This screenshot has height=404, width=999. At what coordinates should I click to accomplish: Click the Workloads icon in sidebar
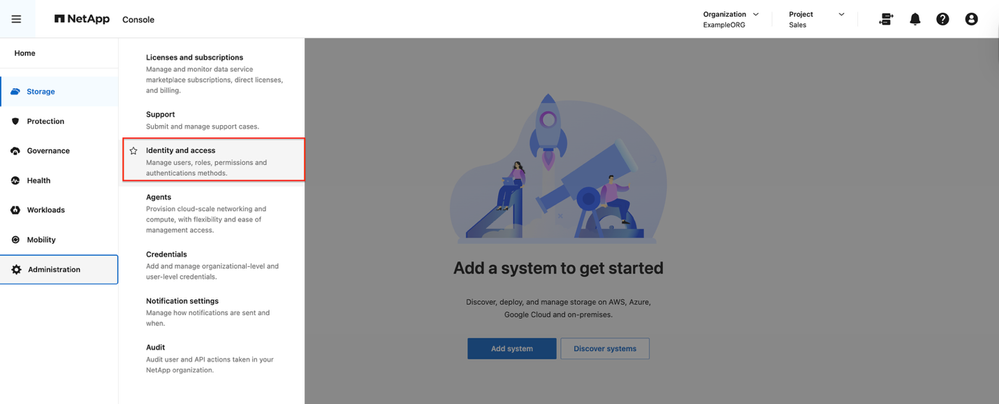tap(16, 210)
